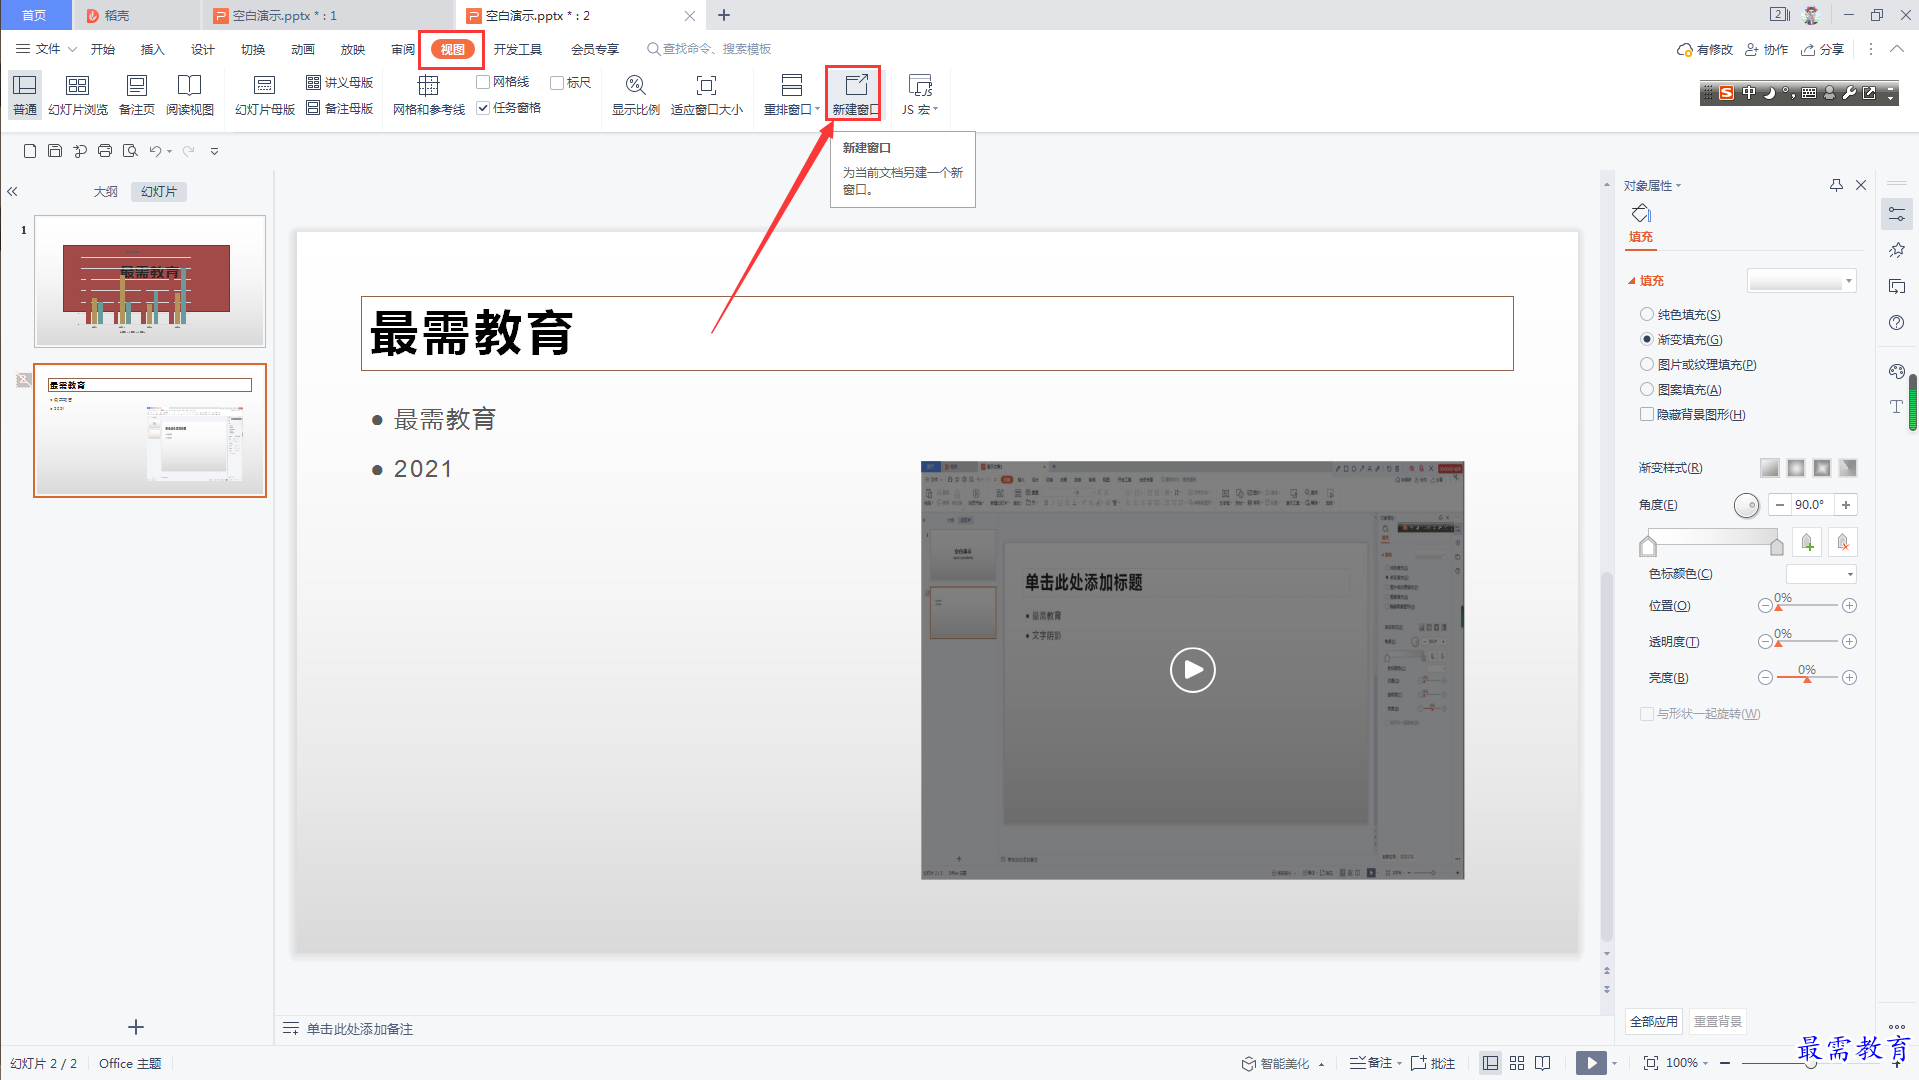The height and width of the screenshot is (1080, 1919).
Task: Undo the last action
Action: (155, 151)
